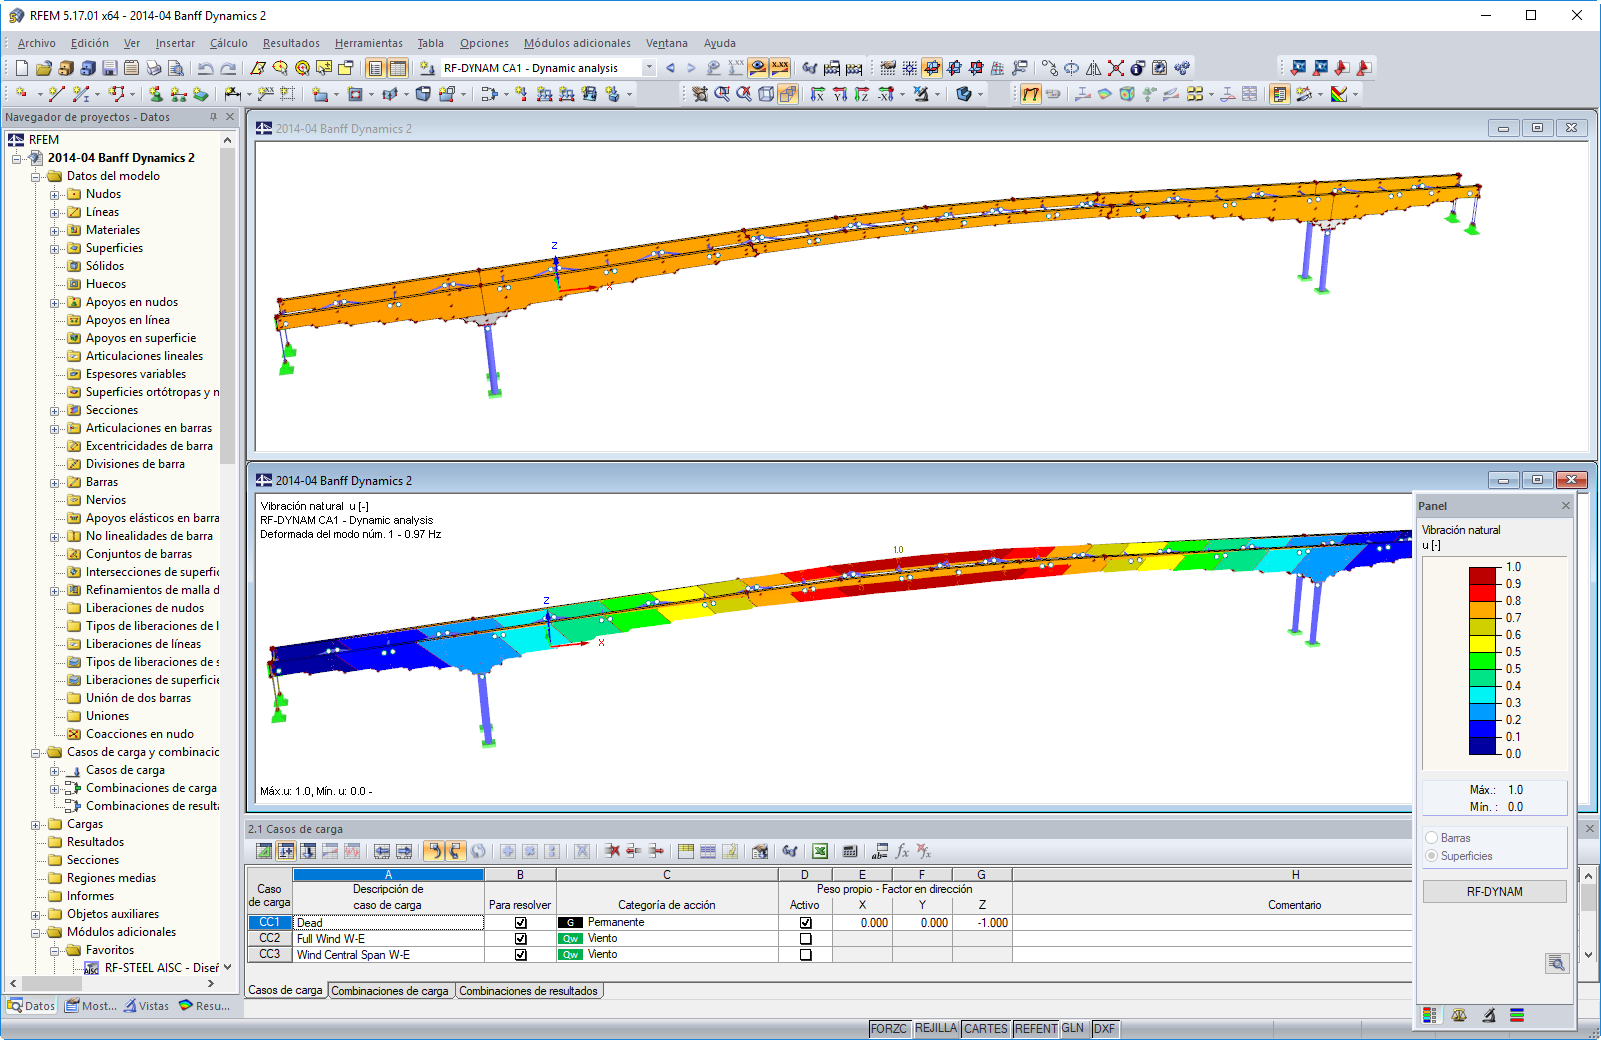Open the Herramientas menu
Screen dimensions: 1601x1040
tap(367, 43)
